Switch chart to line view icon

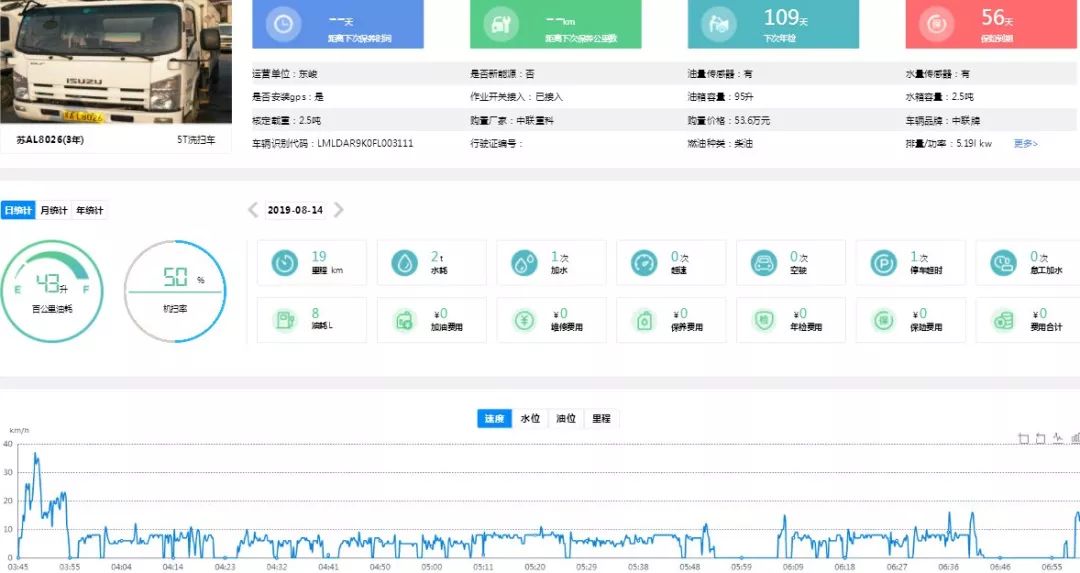click(x=1058, y=438)
